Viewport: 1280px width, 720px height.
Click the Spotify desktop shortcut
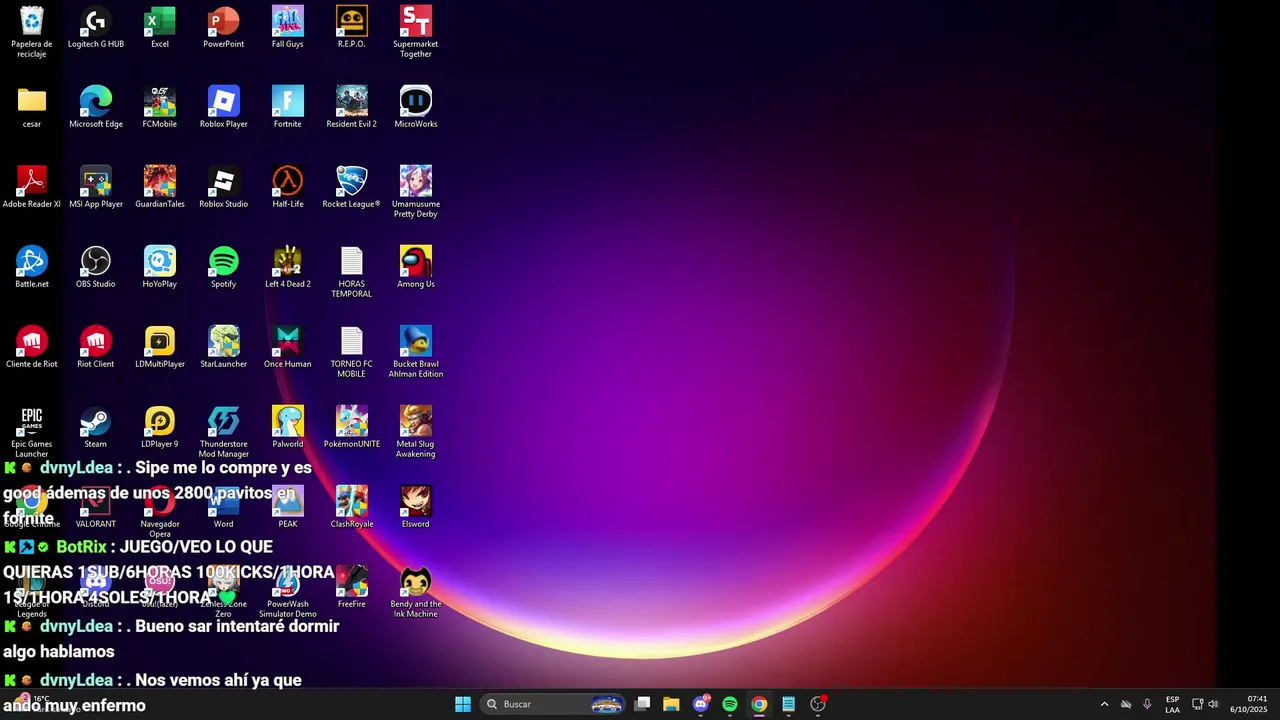coord(224,267)
